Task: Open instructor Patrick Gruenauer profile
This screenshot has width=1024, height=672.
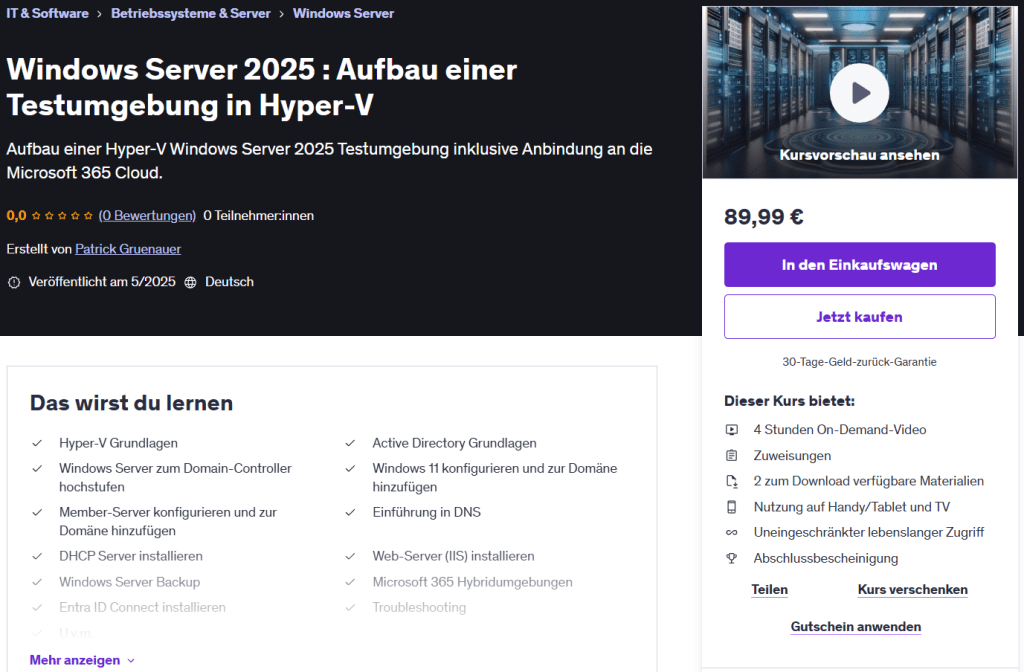Action: [128, 249]
